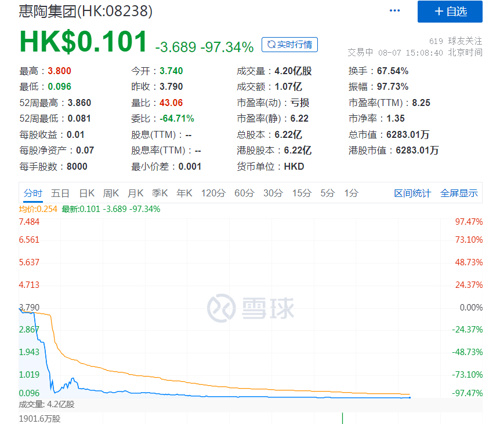Click the 交易中 timestamp text

tap(415, 53)
